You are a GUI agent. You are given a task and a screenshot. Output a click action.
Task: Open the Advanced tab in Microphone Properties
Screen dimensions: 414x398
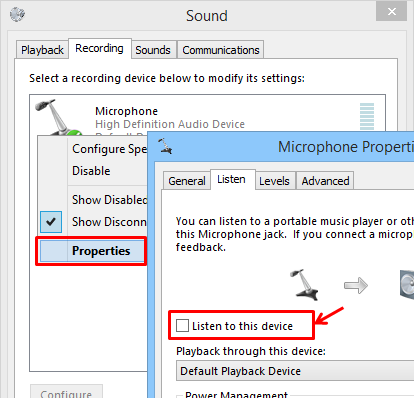325,181
